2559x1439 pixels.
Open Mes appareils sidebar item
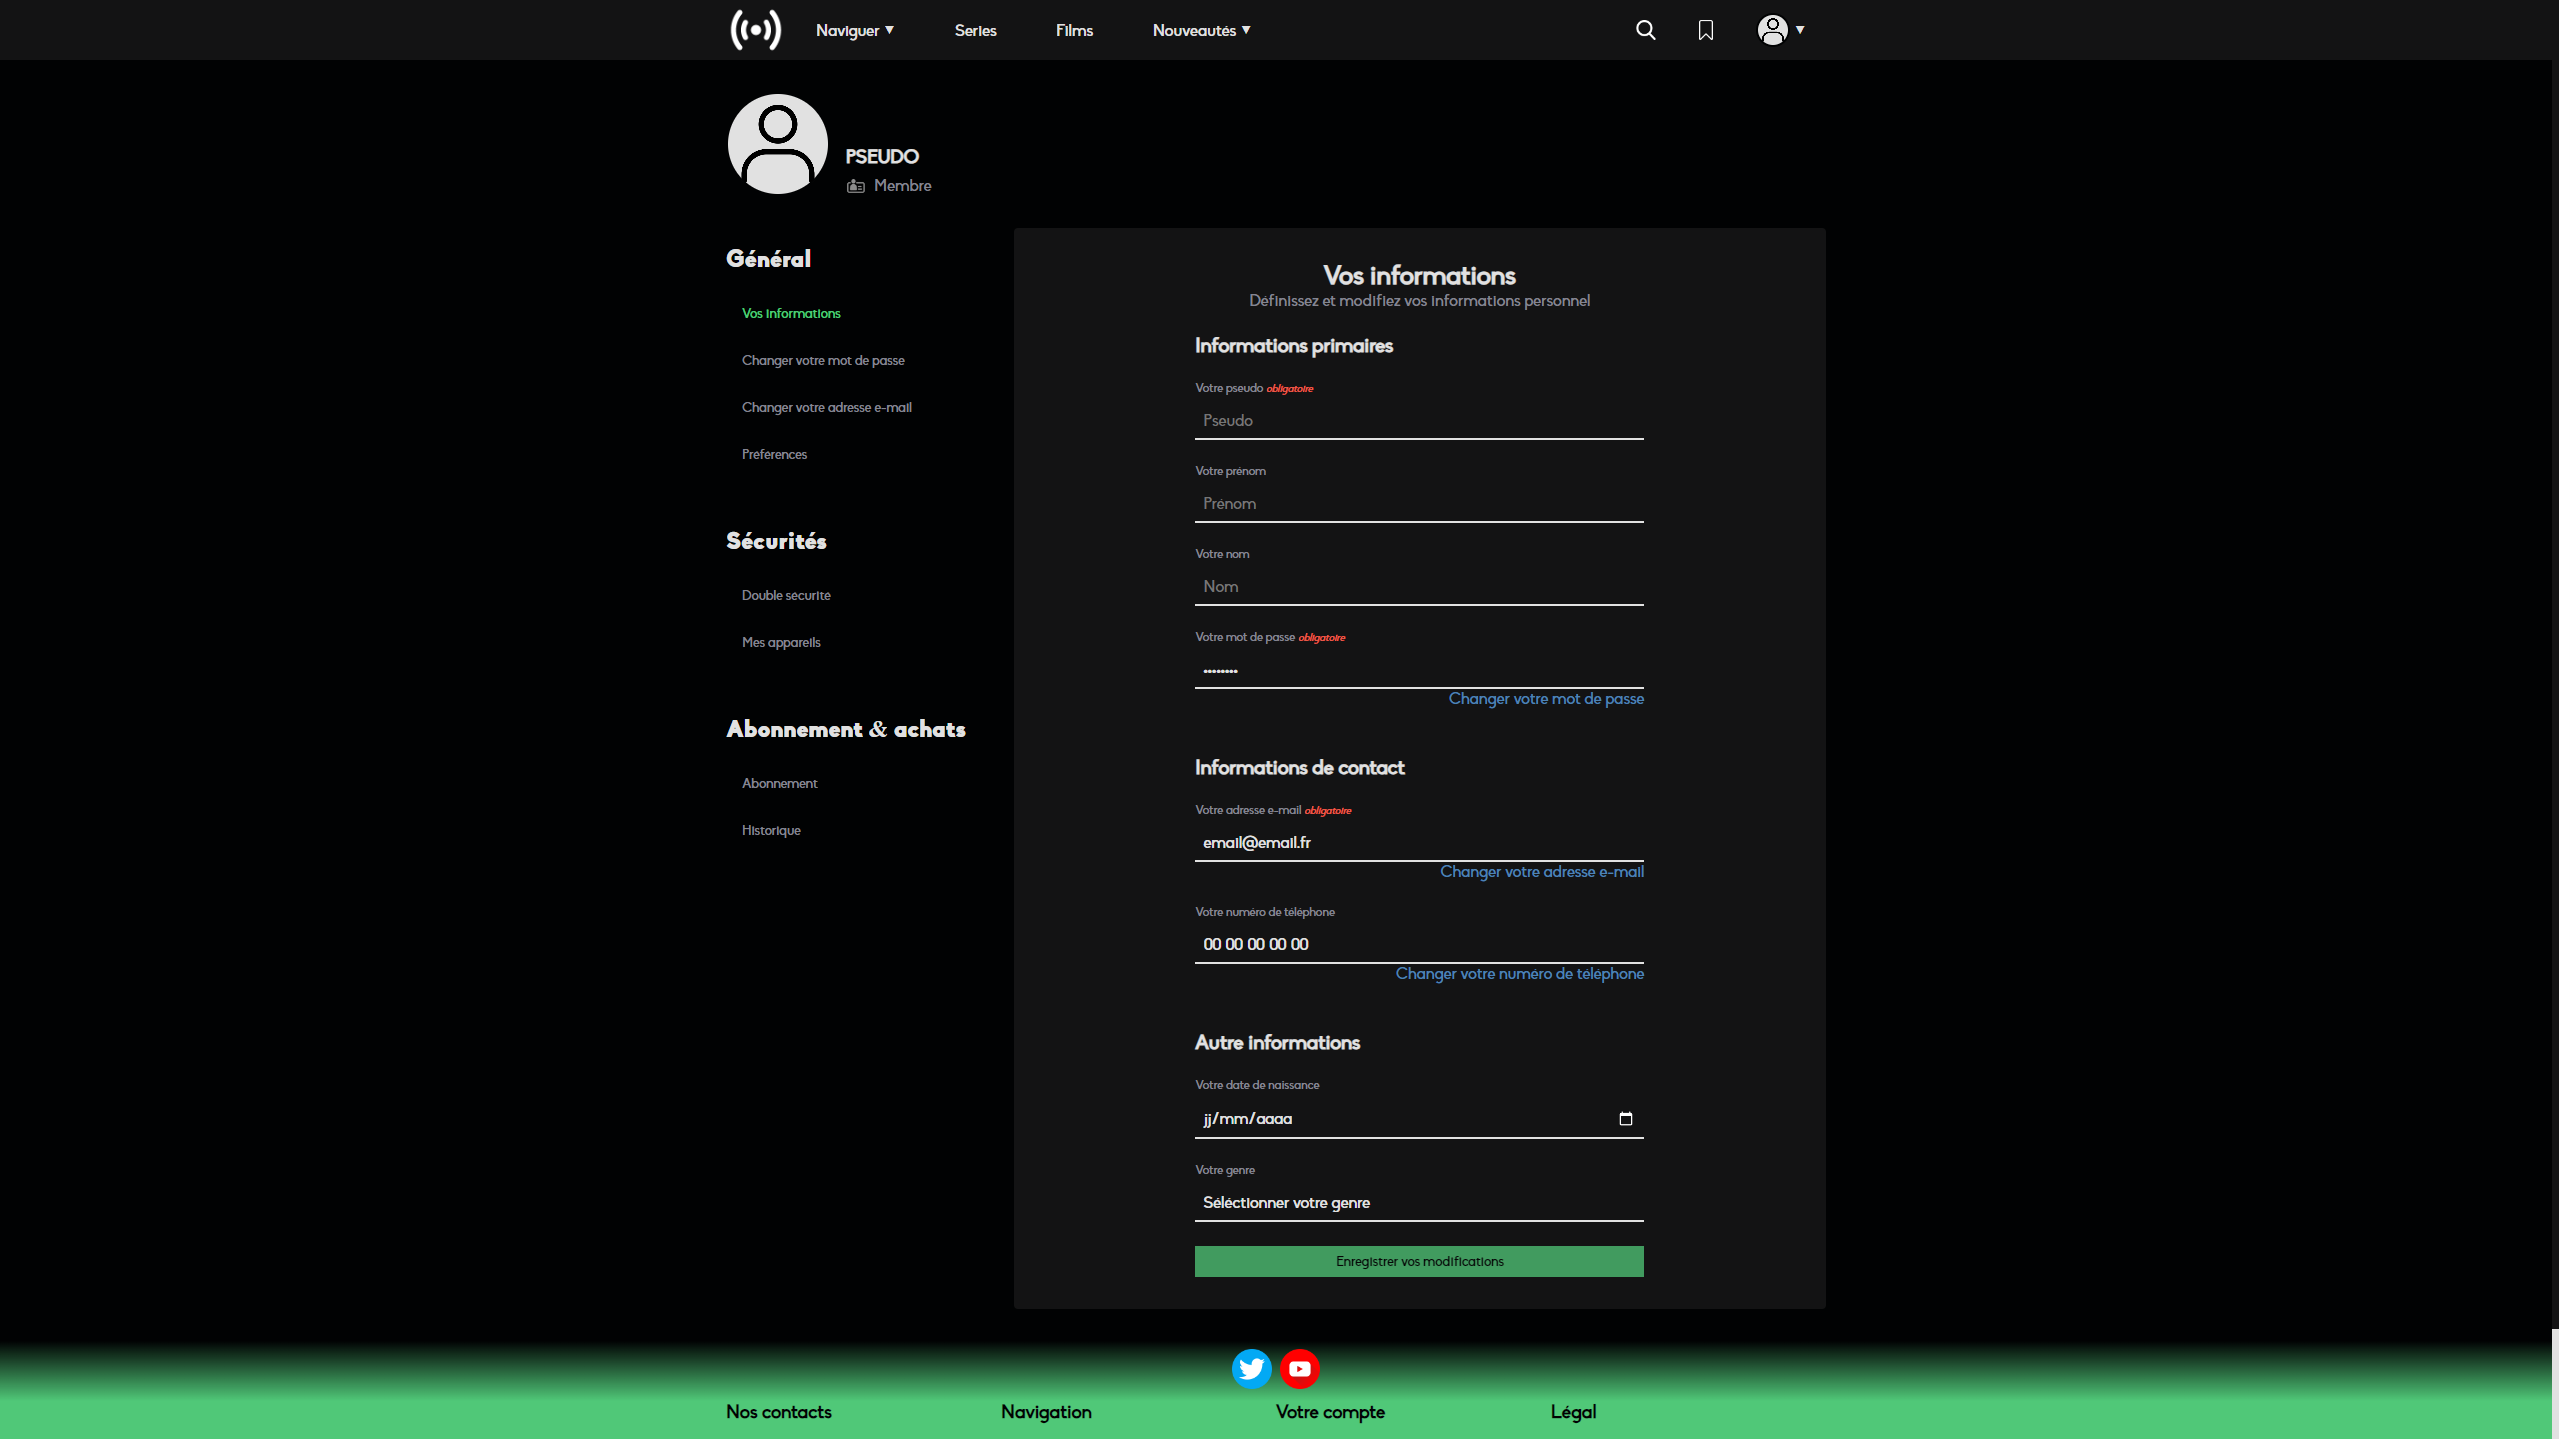coord(781,642)
